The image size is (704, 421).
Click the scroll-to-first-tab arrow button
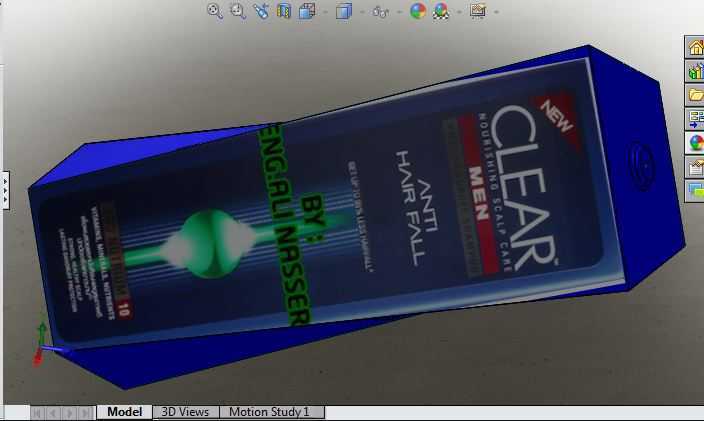click(x=37, y=412)
